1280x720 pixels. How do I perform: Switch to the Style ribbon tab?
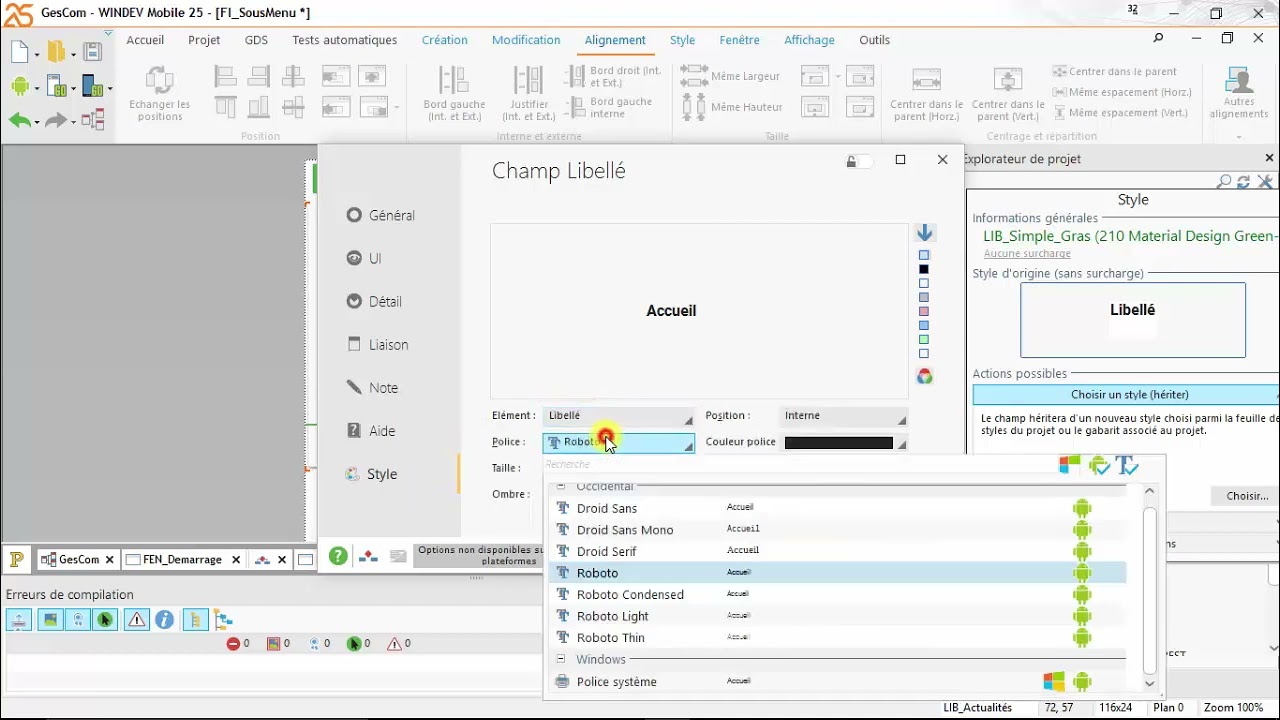[682, 40]
